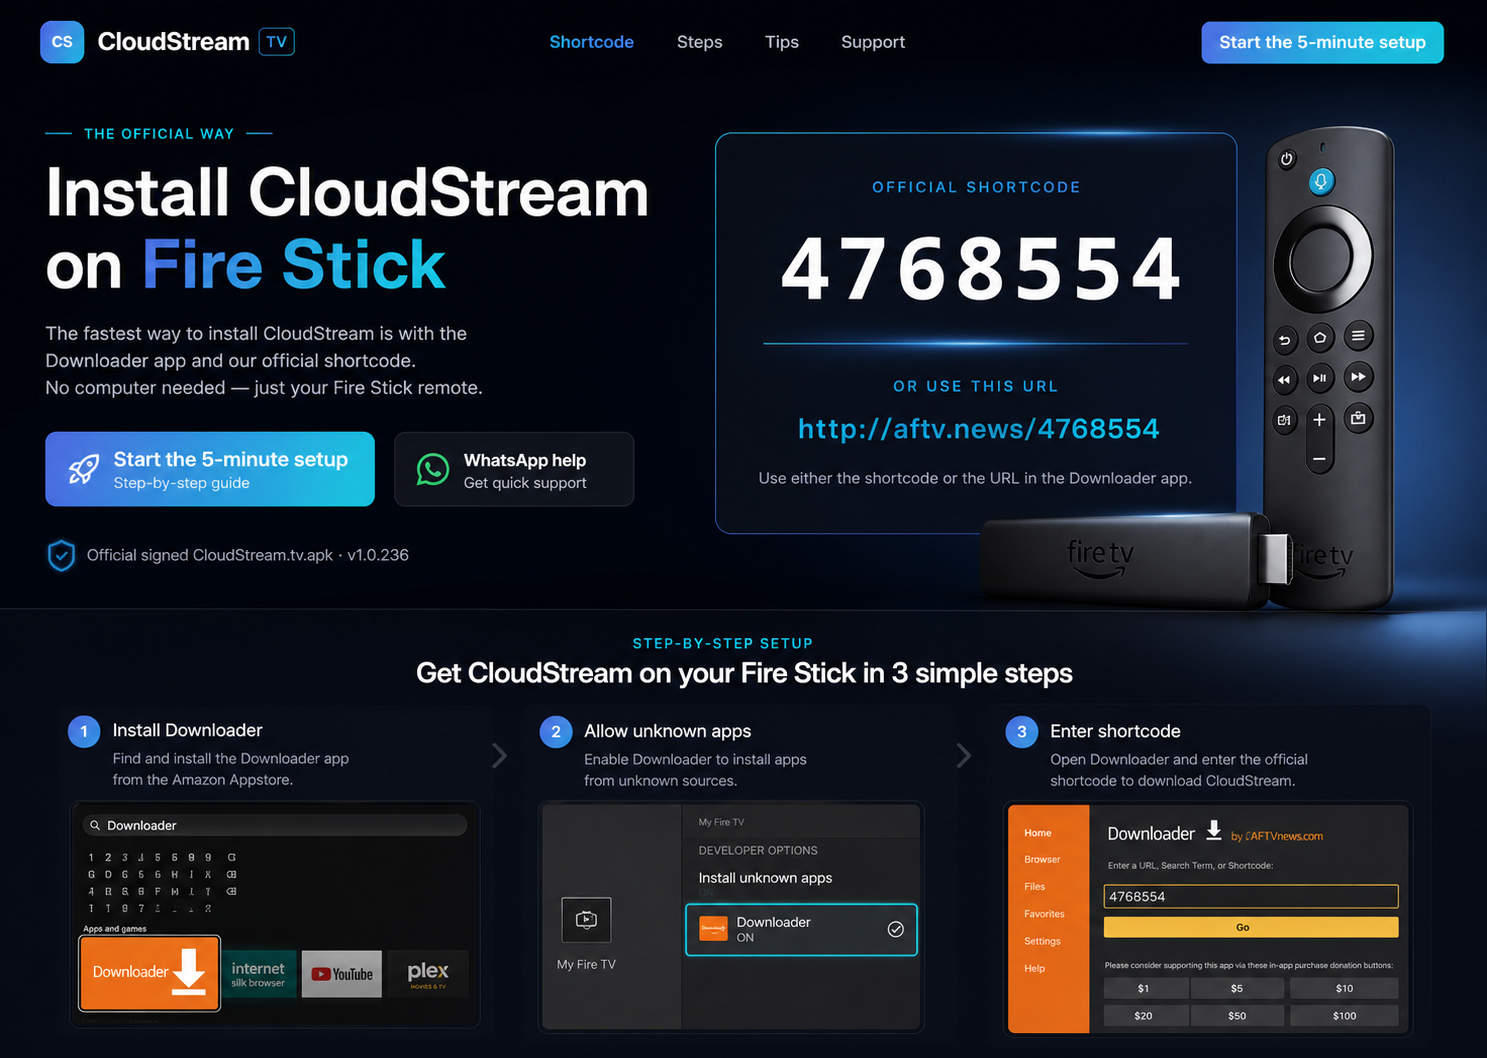This screenshot has height=1058, width=1487.
Task: Click Install unknown apps in developer options
Action: [765, 878]
